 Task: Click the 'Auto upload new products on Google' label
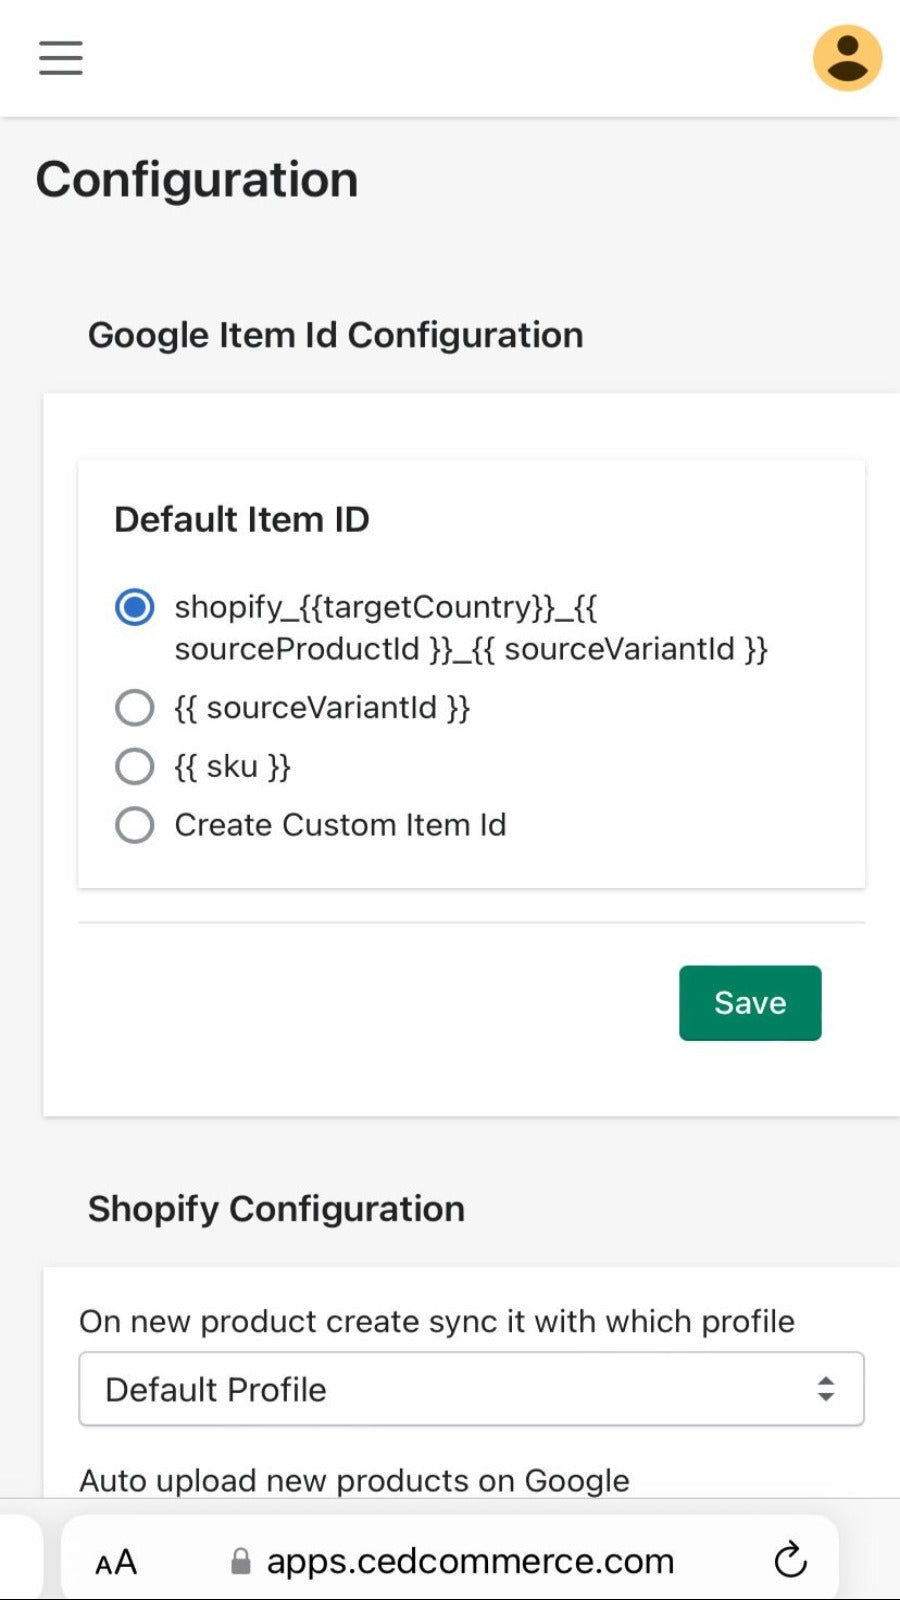pyautogui.click(x=354, y=1480)
